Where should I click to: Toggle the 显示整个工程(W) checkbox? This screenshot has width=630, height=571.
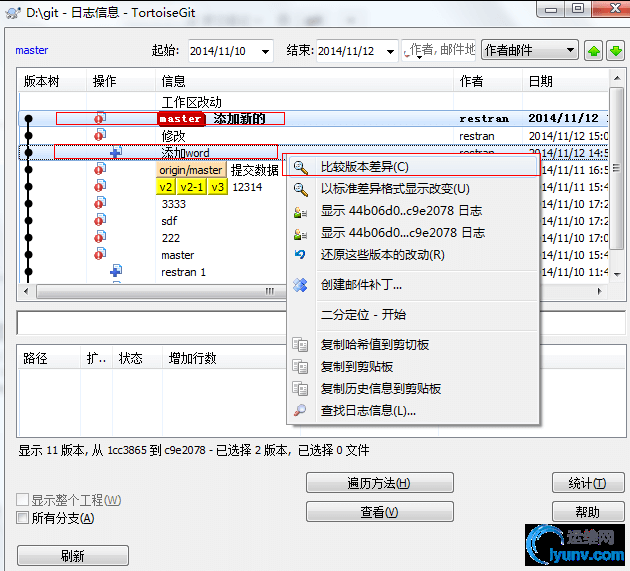22,500
